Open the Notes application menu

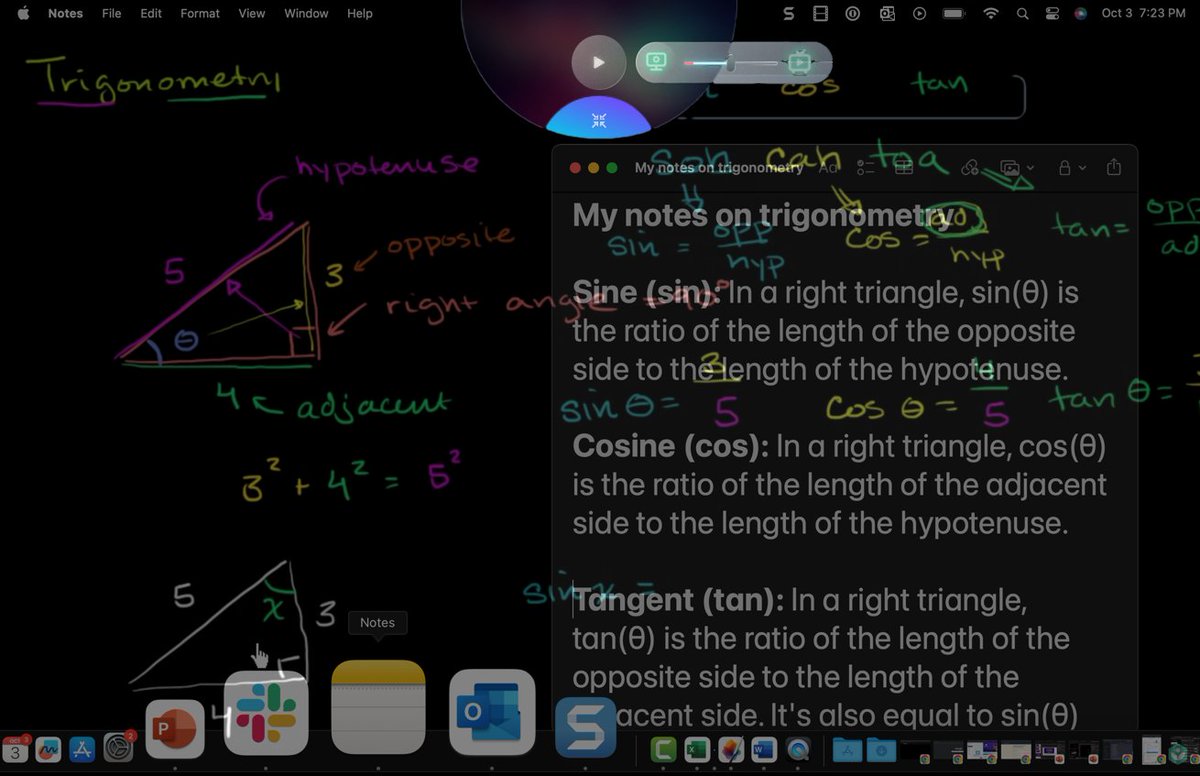65,13
